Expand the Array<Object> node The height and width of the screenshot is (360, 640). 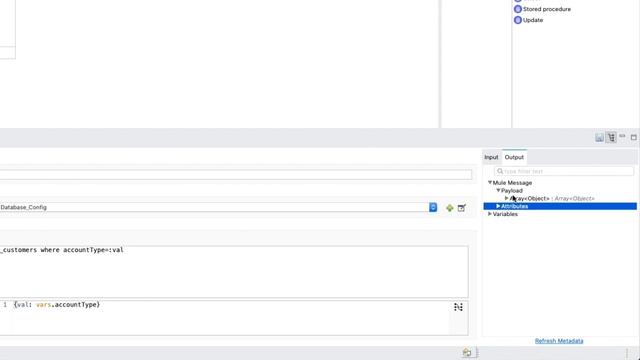[507, 198]
